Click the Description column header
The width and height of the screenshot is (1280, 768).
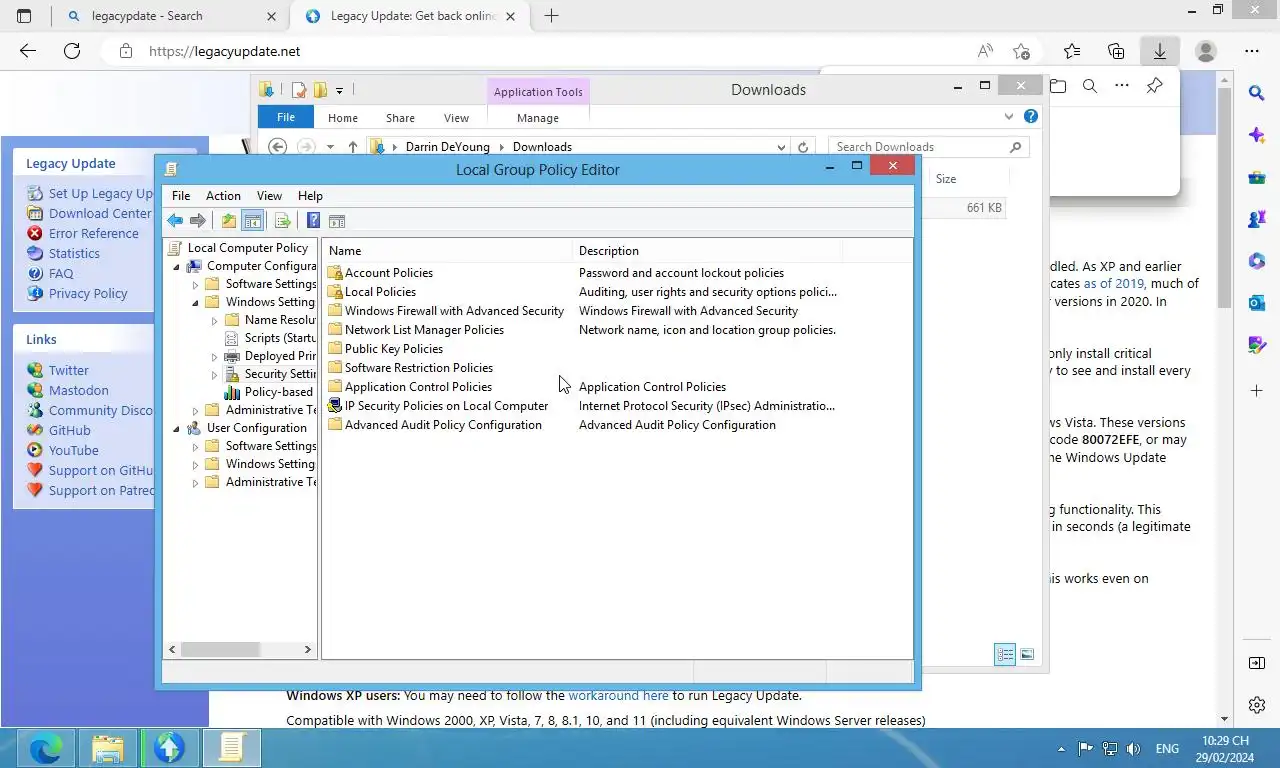click(x=707, y=251)
